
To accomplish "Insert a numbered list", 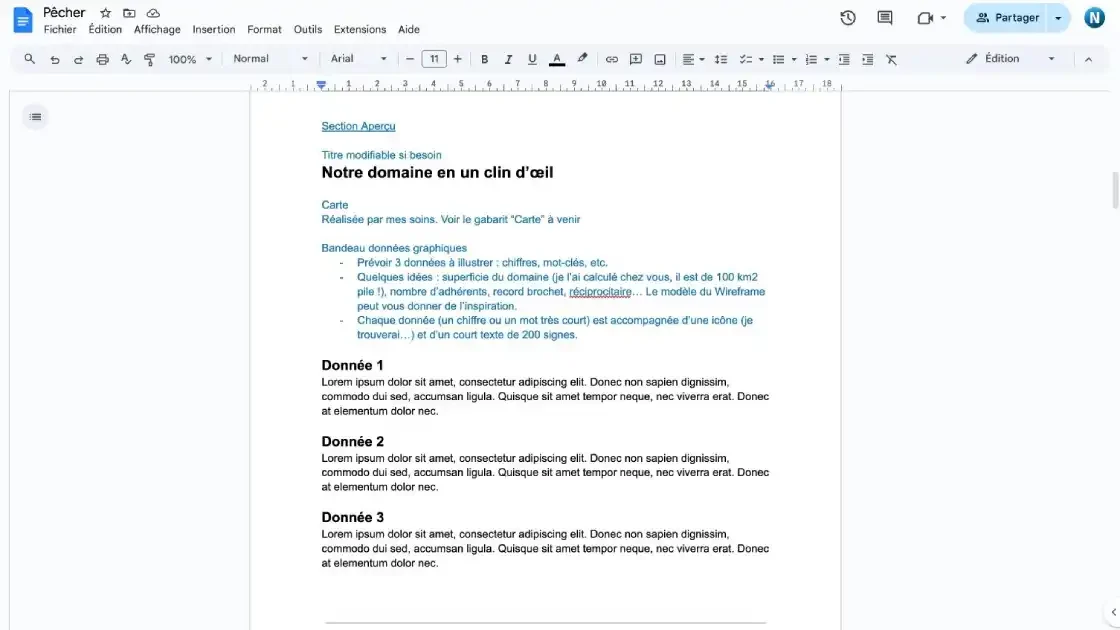I will point(811,59).
